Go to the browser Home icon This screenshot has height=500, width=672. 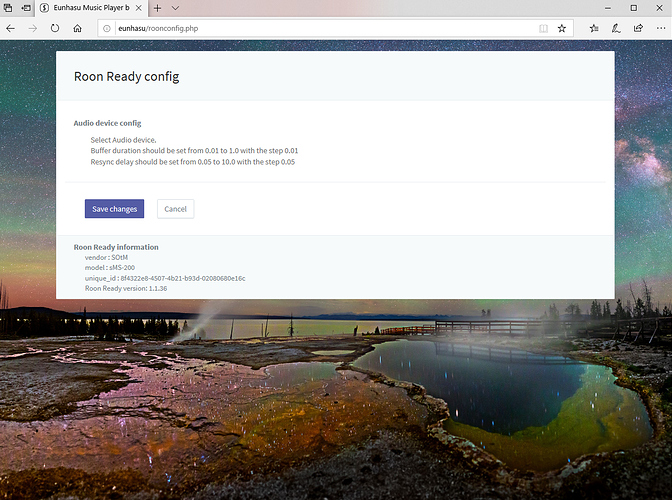tap(77, 28)
